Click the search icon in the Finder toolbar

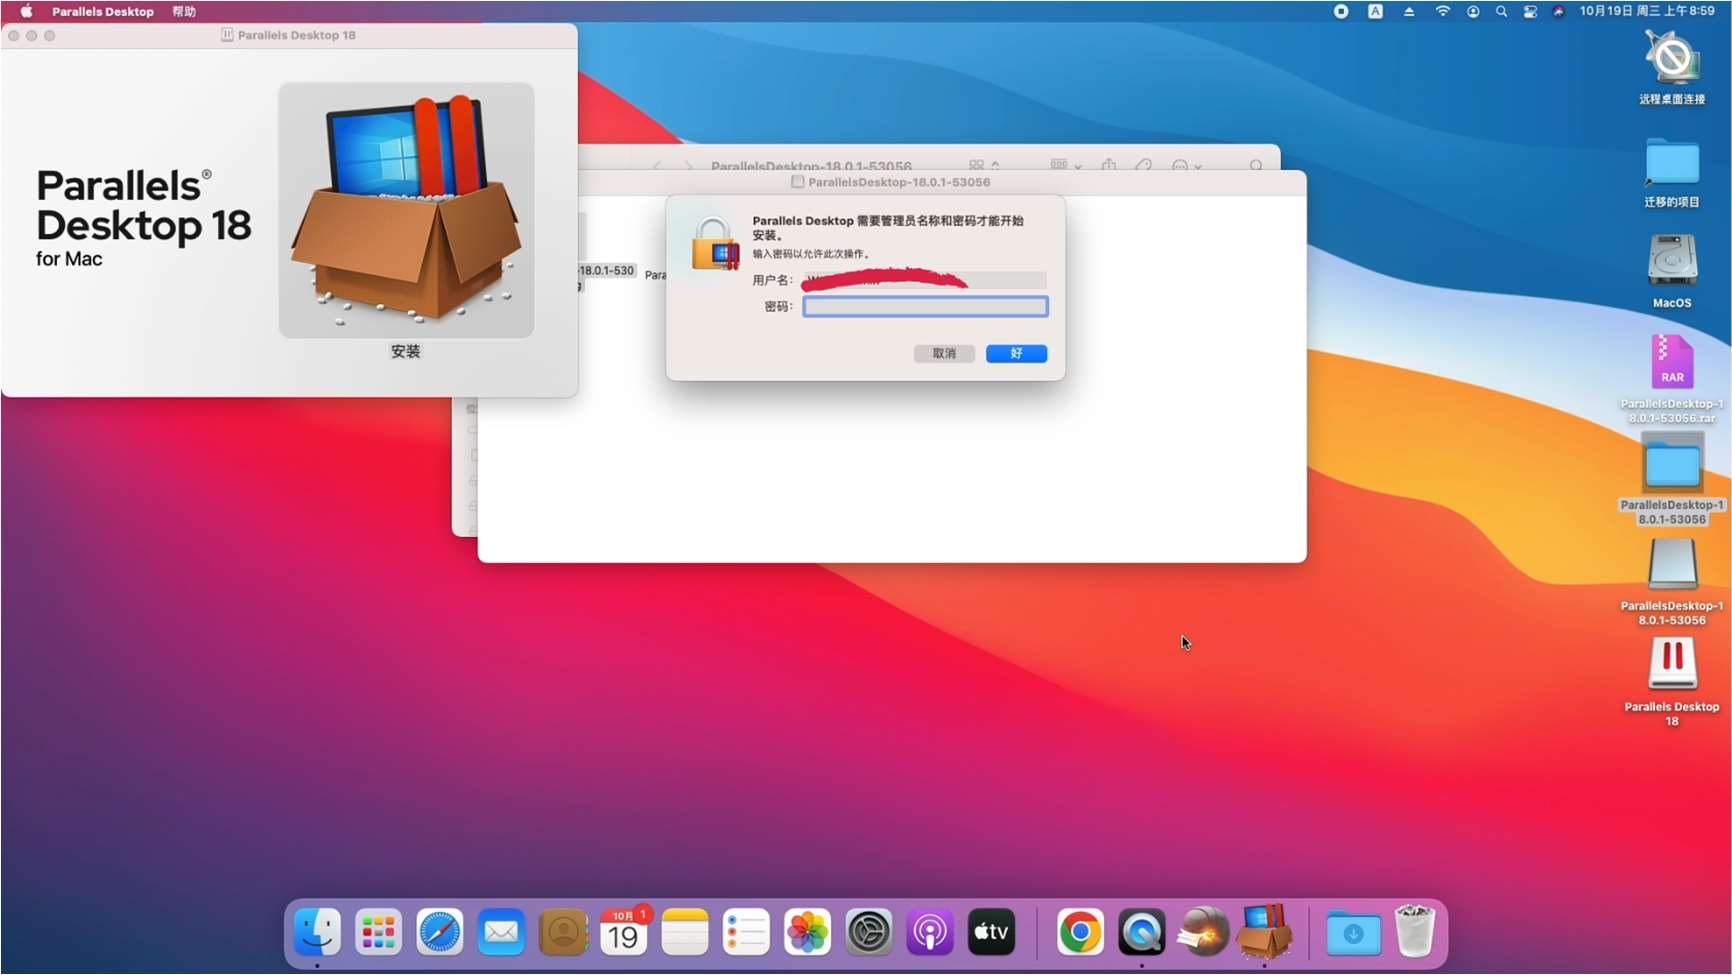pos(1256,165)
